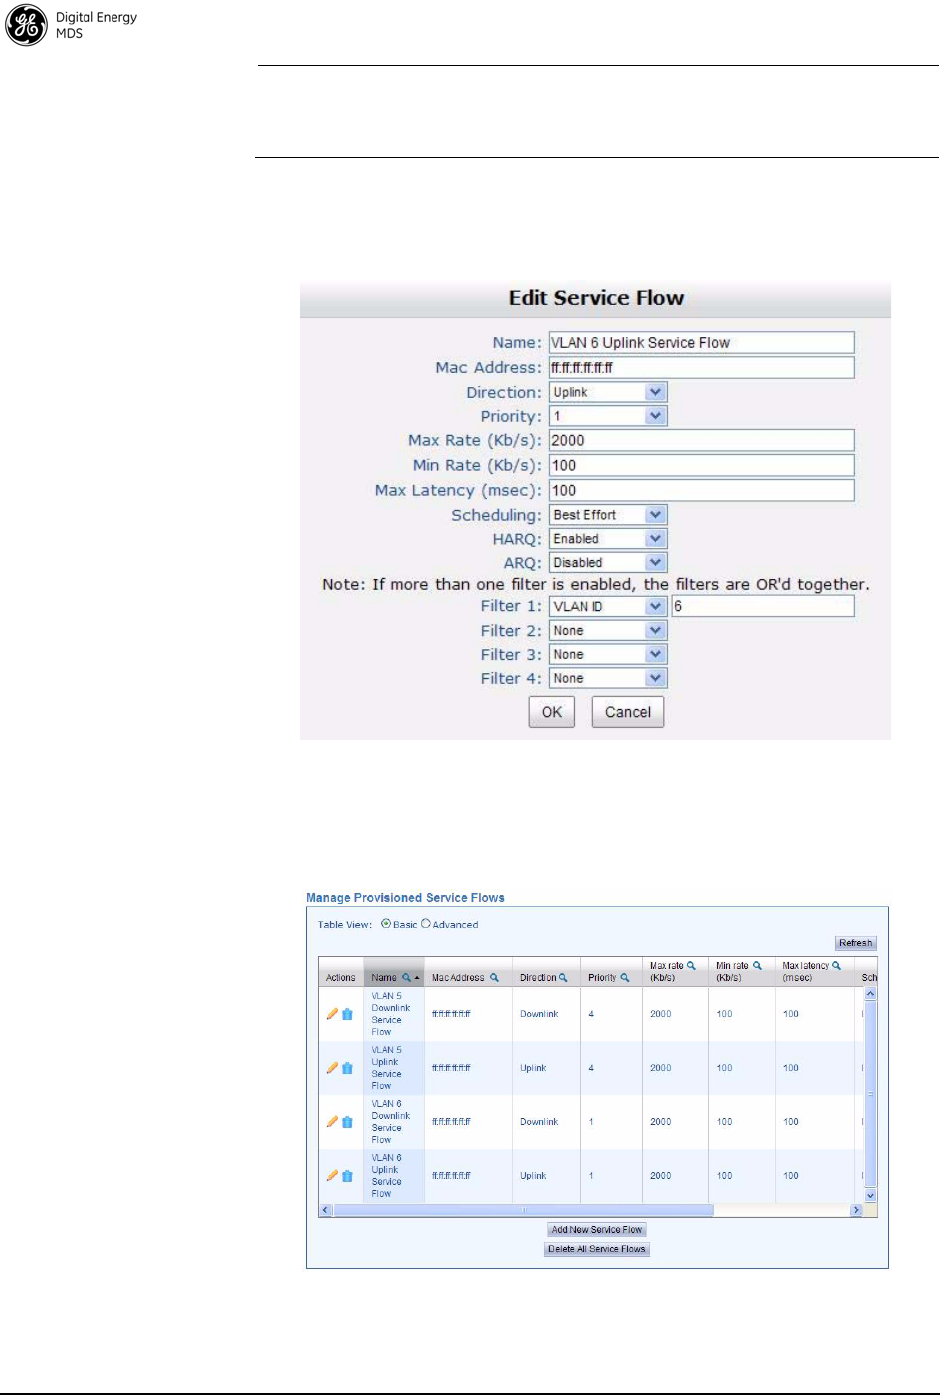Select the Advanced table view radio button
The width and height of the screenshot is (940, 1395).
point(426,924)
